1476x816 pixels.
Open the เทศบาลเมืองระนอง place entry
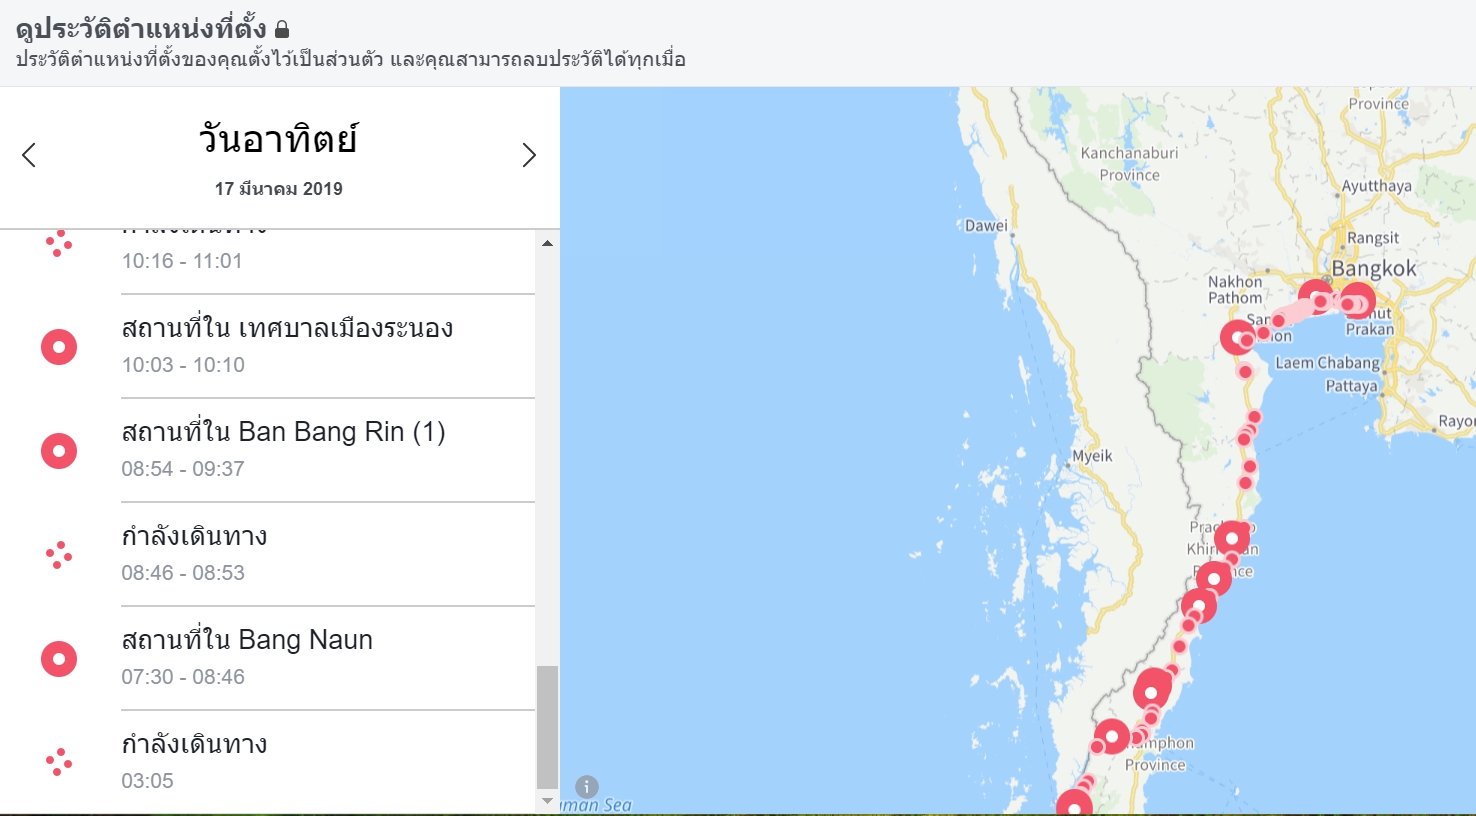[287, 328]
